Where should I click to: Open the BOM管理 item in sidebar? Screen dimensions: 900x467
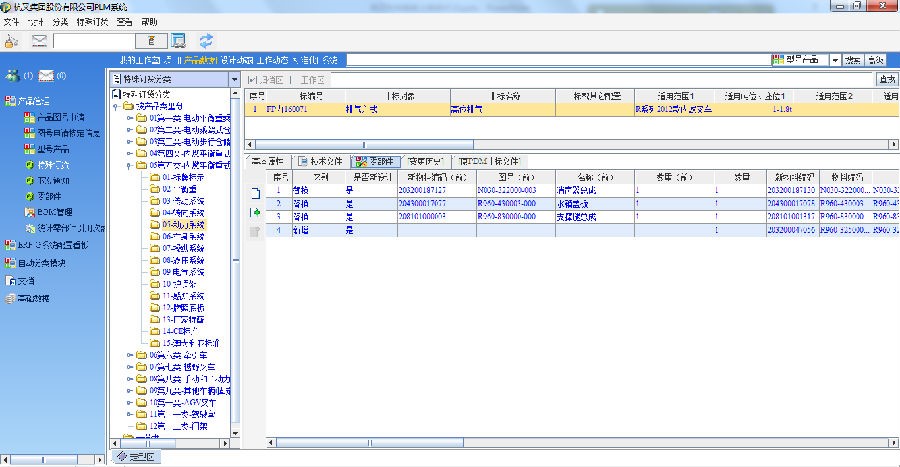click(54, 211)
